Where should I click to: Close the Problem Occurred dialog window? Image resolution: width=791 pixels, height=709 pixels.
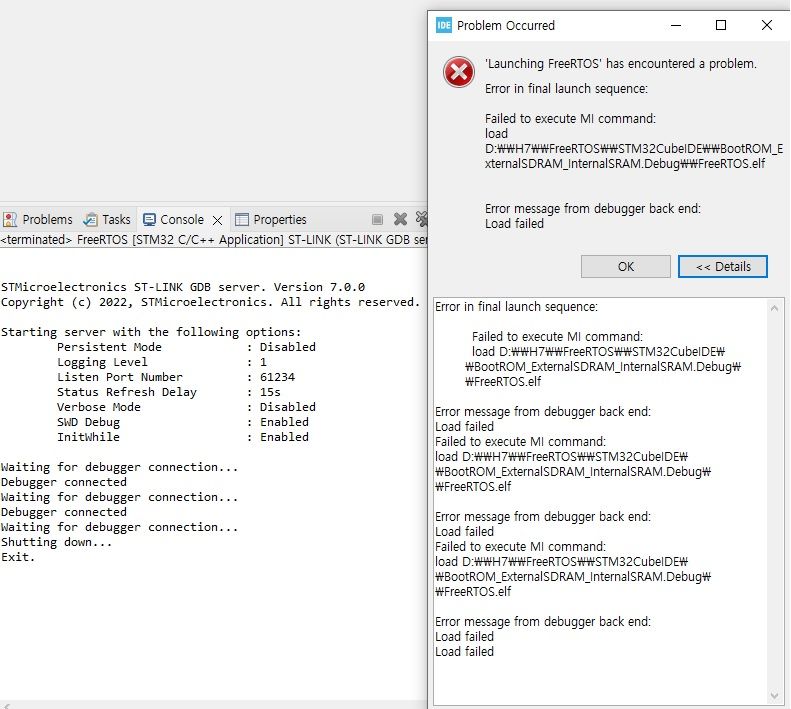point(766,25)
